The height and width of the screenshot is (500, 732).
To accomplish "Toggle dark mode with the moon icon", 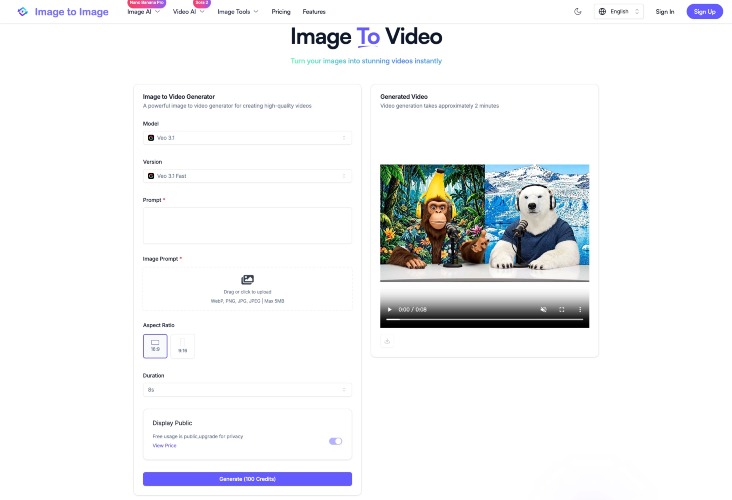I will [577, 12].
